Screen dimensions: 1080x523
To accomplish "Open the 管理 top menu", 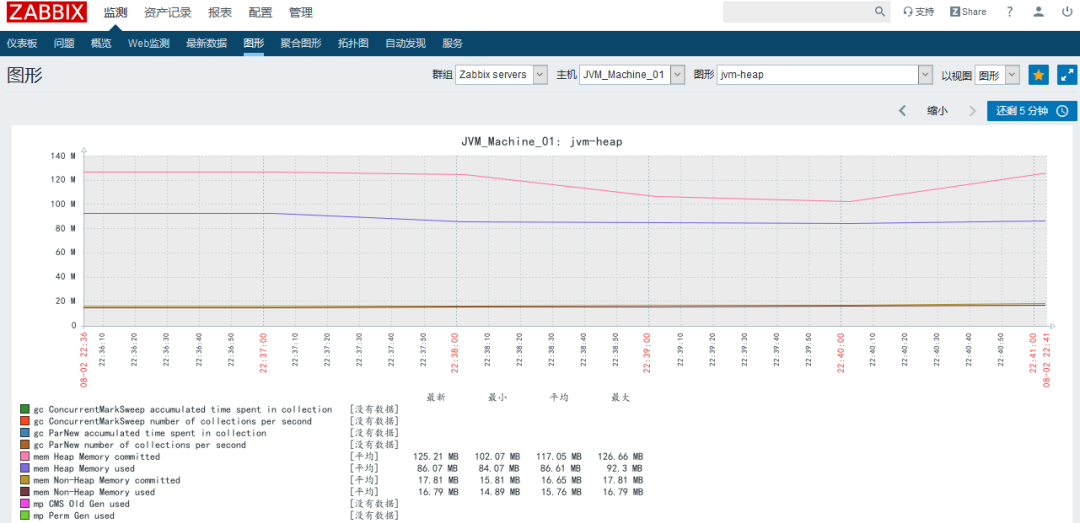I will [x=301, y=12].
